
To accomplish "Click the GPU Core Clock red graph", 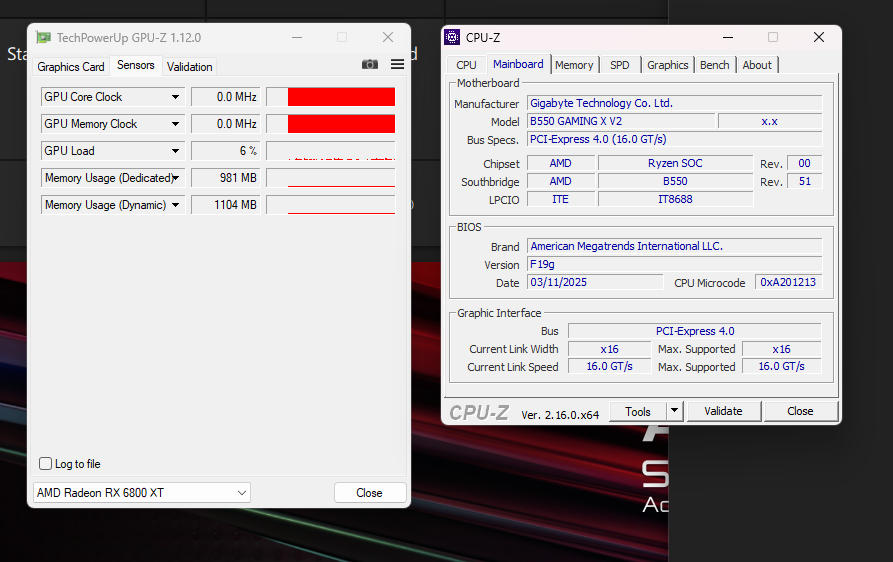I will click(x=331, y=97).
